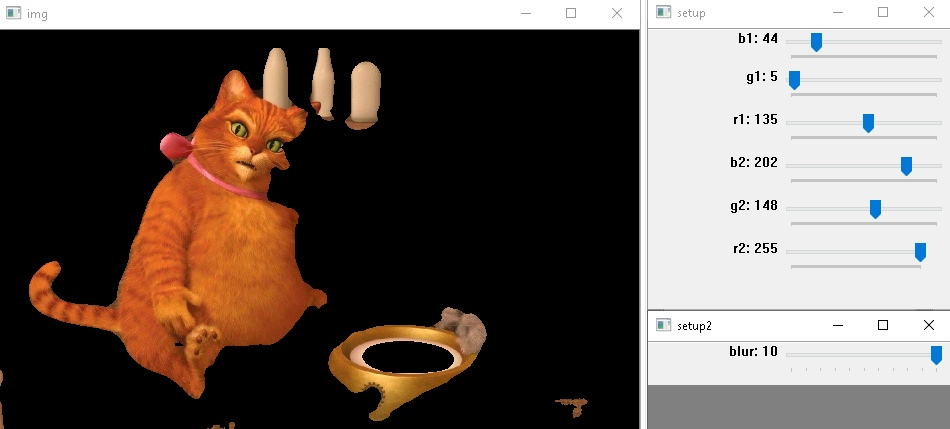
Task: Click the 'b1: 44' label
Action: [x=757, y=38]
